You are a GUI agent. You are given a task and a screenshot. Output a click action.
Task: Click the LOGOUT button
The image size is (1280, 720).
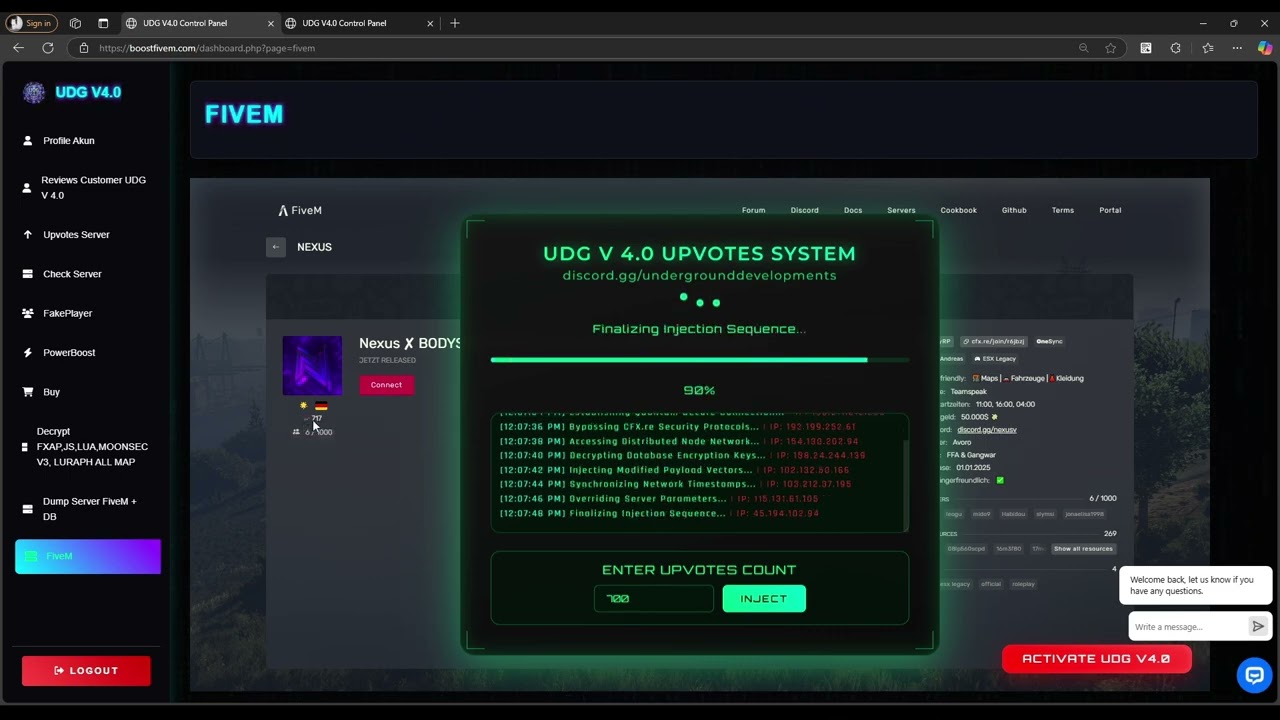tap(86, 671)
